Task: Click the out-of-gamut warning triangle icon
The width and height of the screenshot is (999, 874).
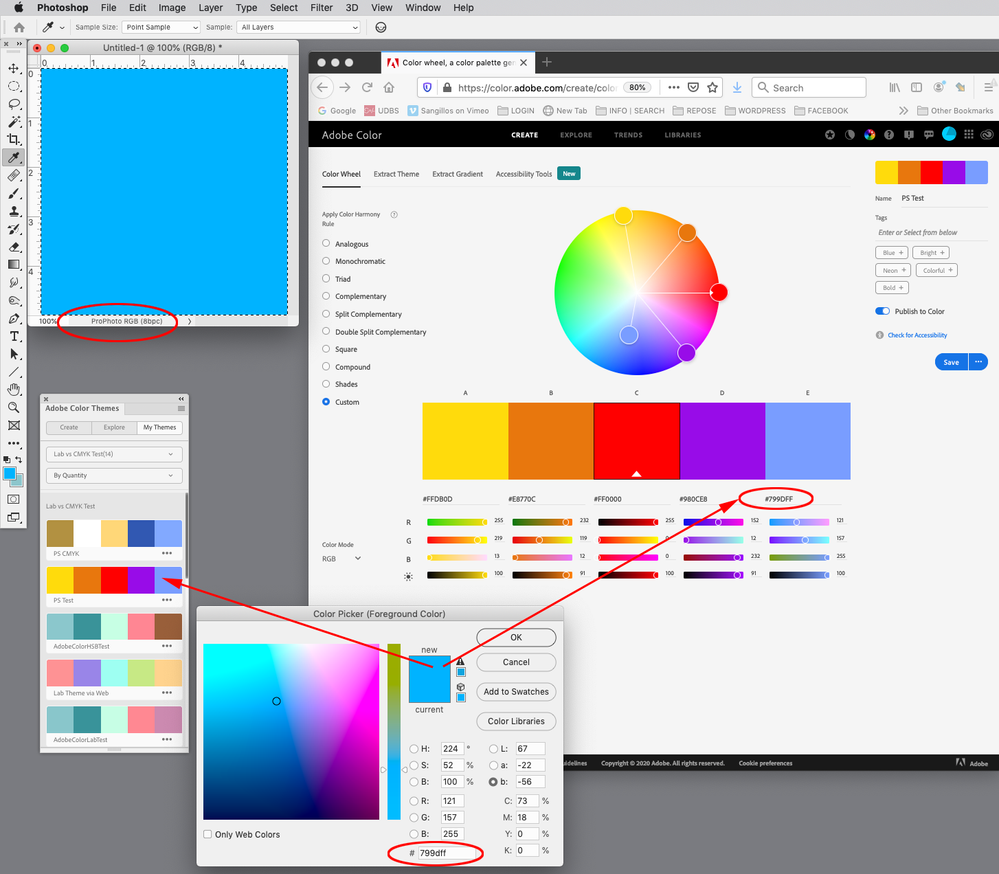Action: pos(460,661)
